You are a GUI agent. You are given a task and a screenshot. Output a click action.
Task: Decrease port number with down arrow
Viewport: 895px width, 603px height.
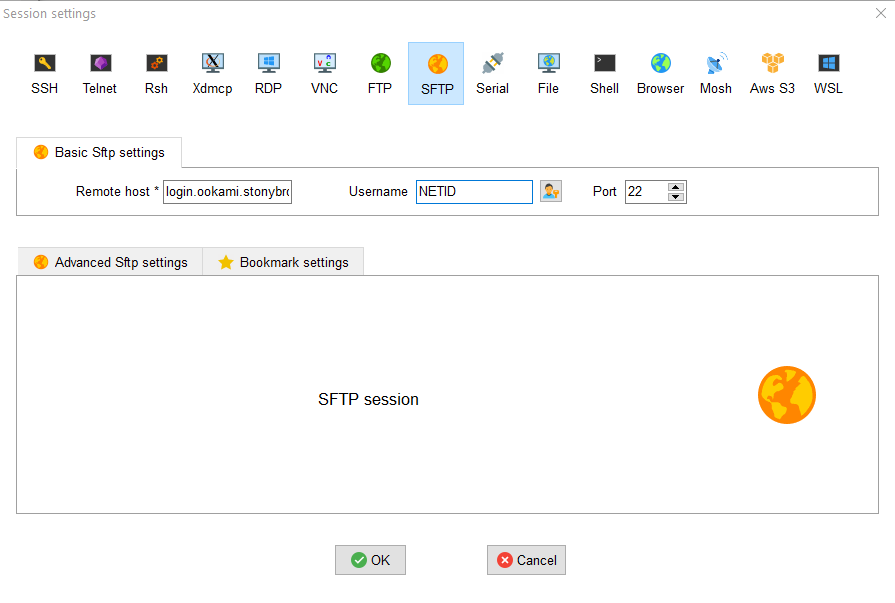coord(676,196)
